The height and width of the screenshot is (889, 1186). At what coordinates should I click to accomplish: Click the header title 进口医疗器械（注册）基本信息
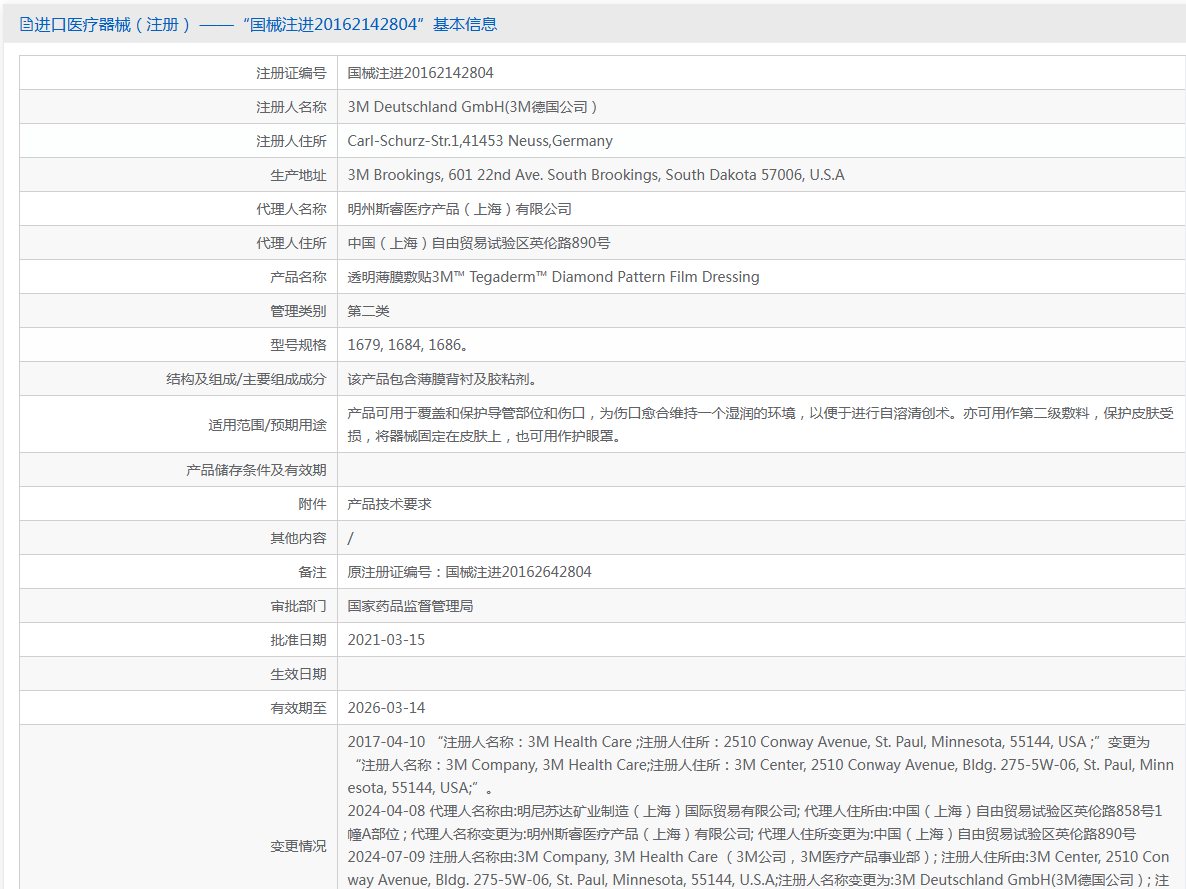[x=265, y=24]
